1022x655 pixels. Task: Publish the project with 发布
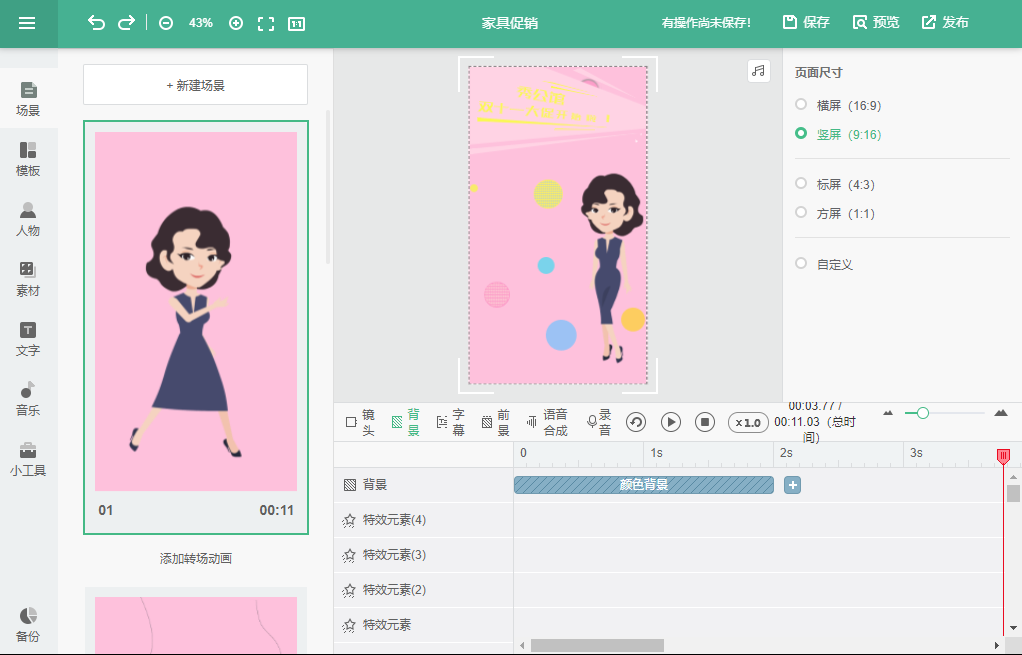(x=945, y=22)
